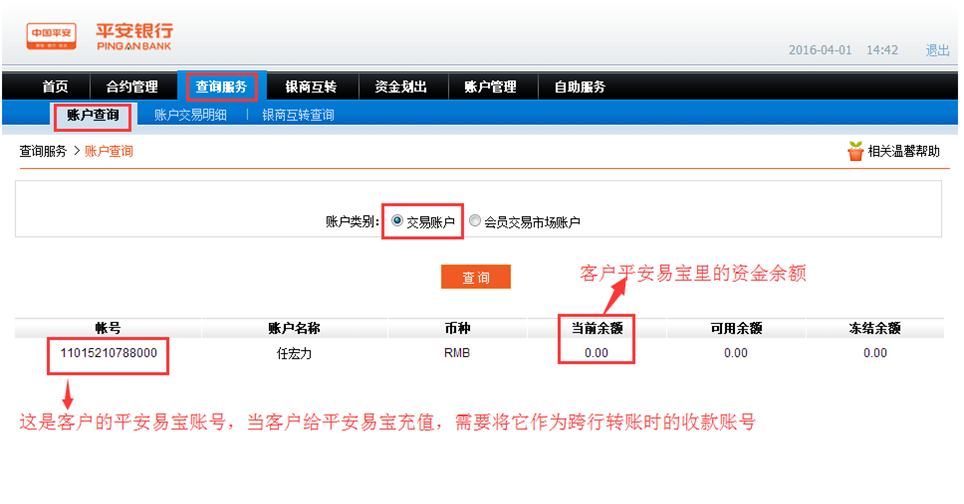
Task: Open the 查询服务 menu
Action: [221, 87]
